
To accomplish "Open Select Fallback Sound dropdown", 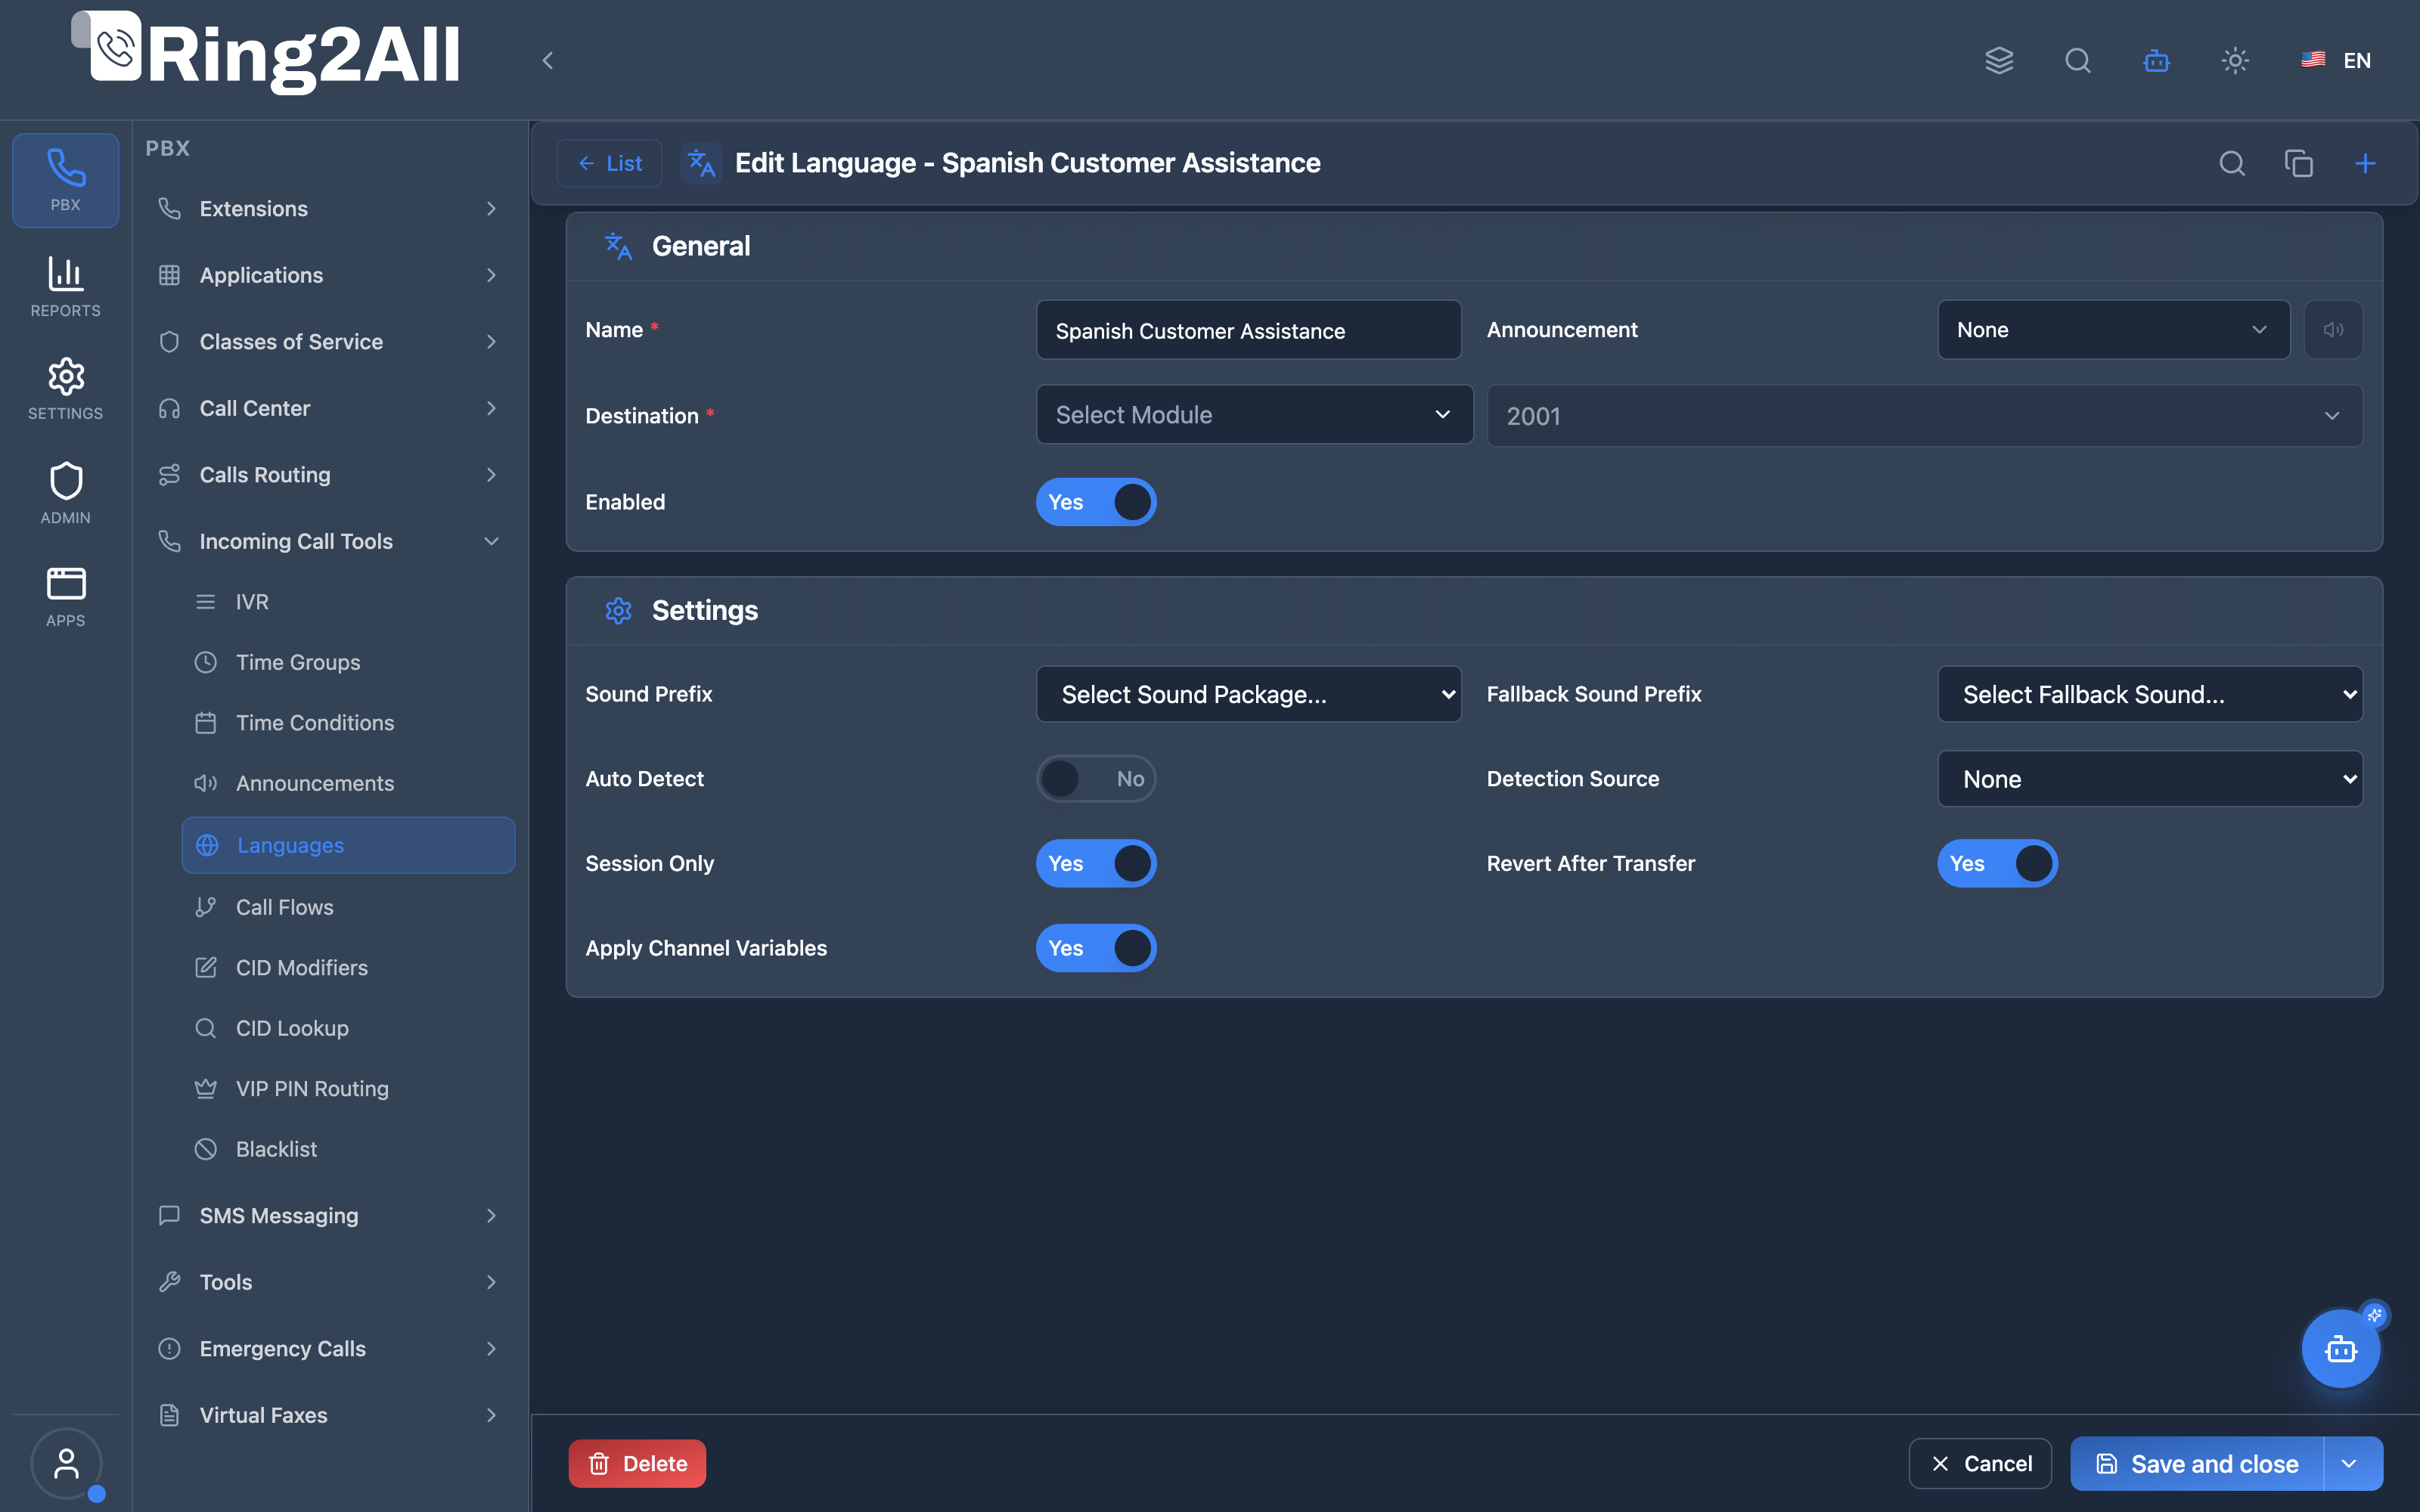I will point(2150,694).
